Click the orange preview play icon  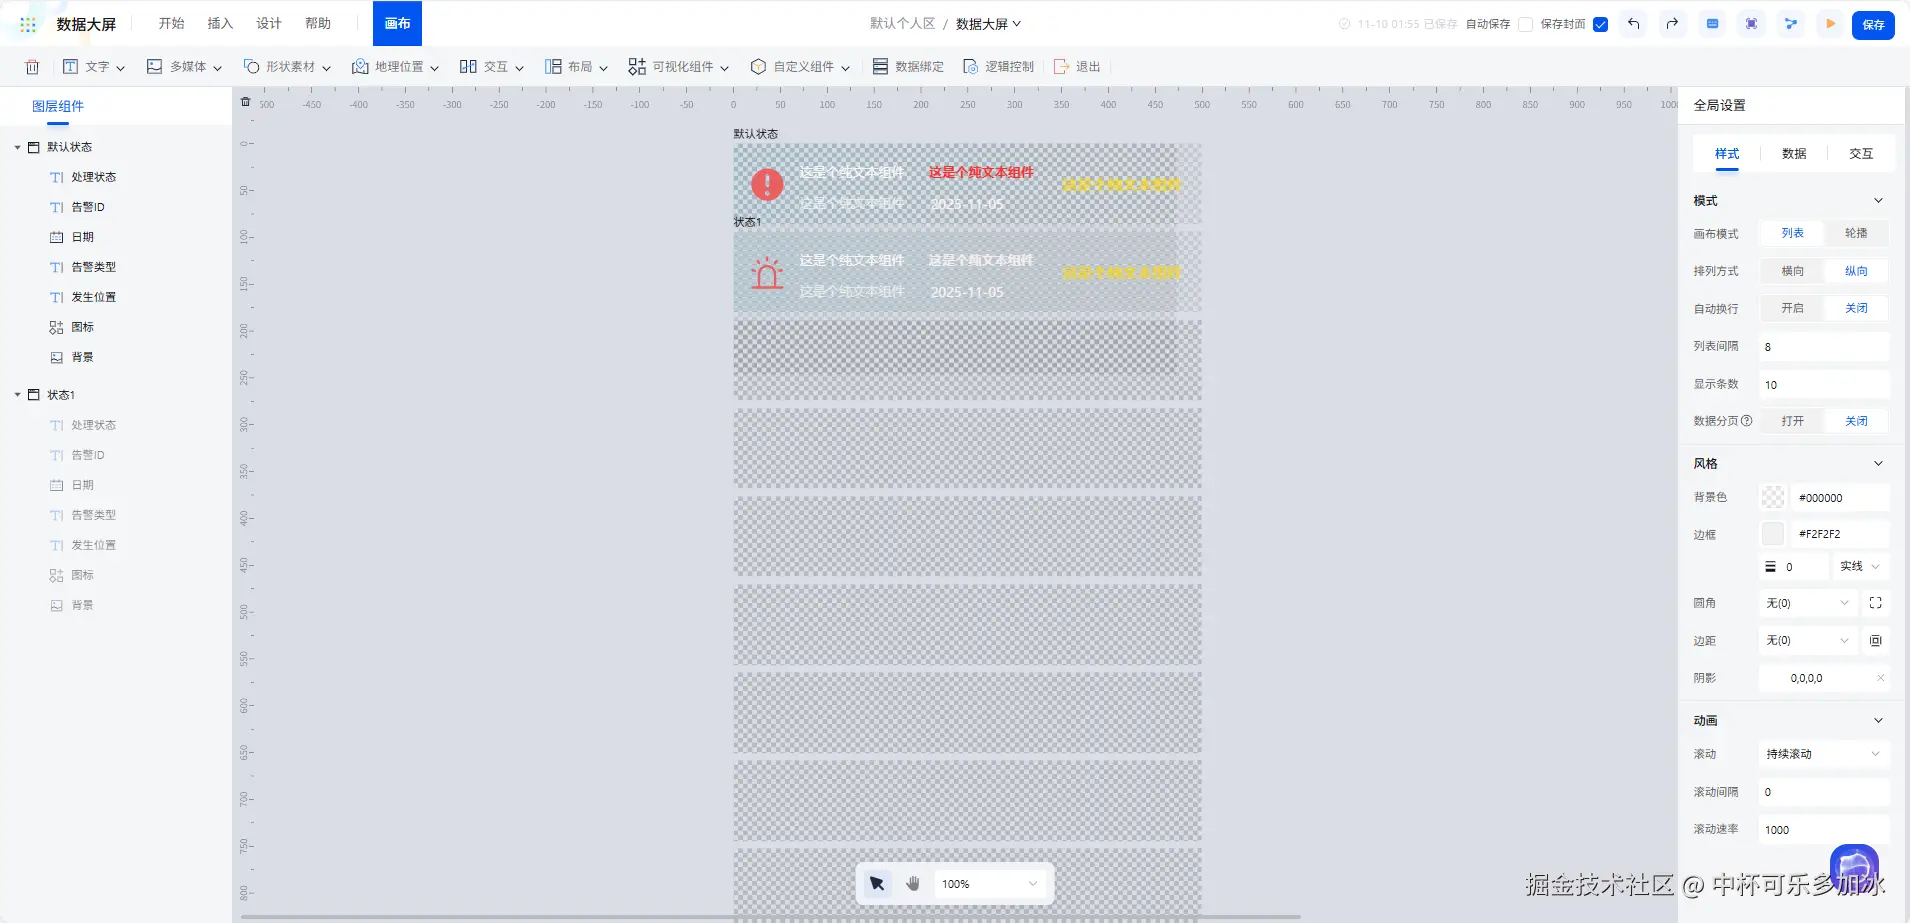1830,24
